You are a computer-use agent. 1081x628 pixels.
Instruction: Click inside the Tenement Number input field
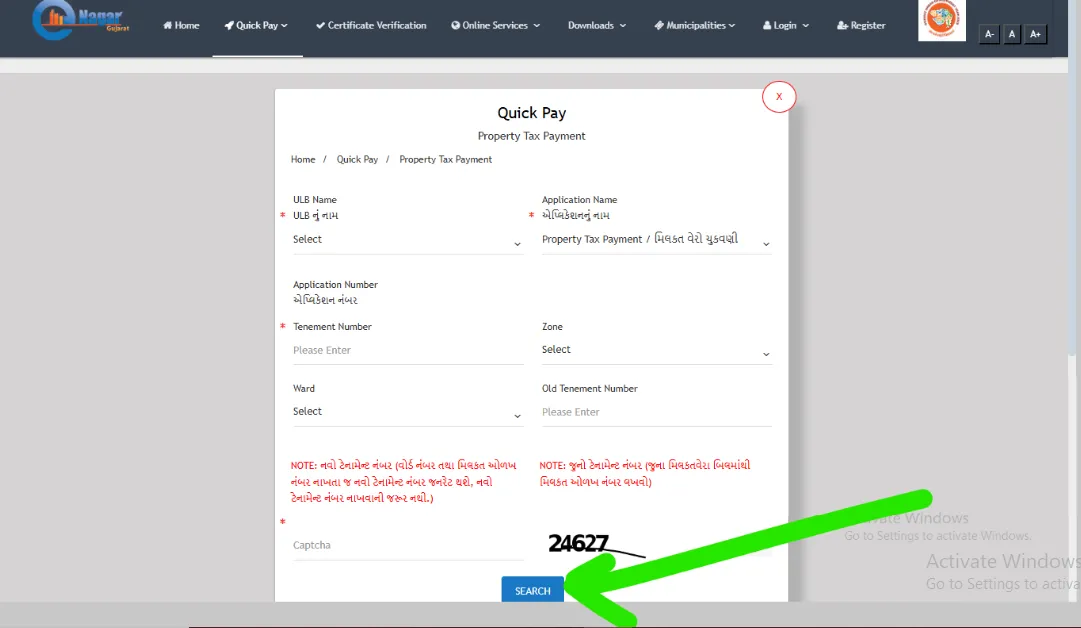pyautogui.click(x=407, y=350)
